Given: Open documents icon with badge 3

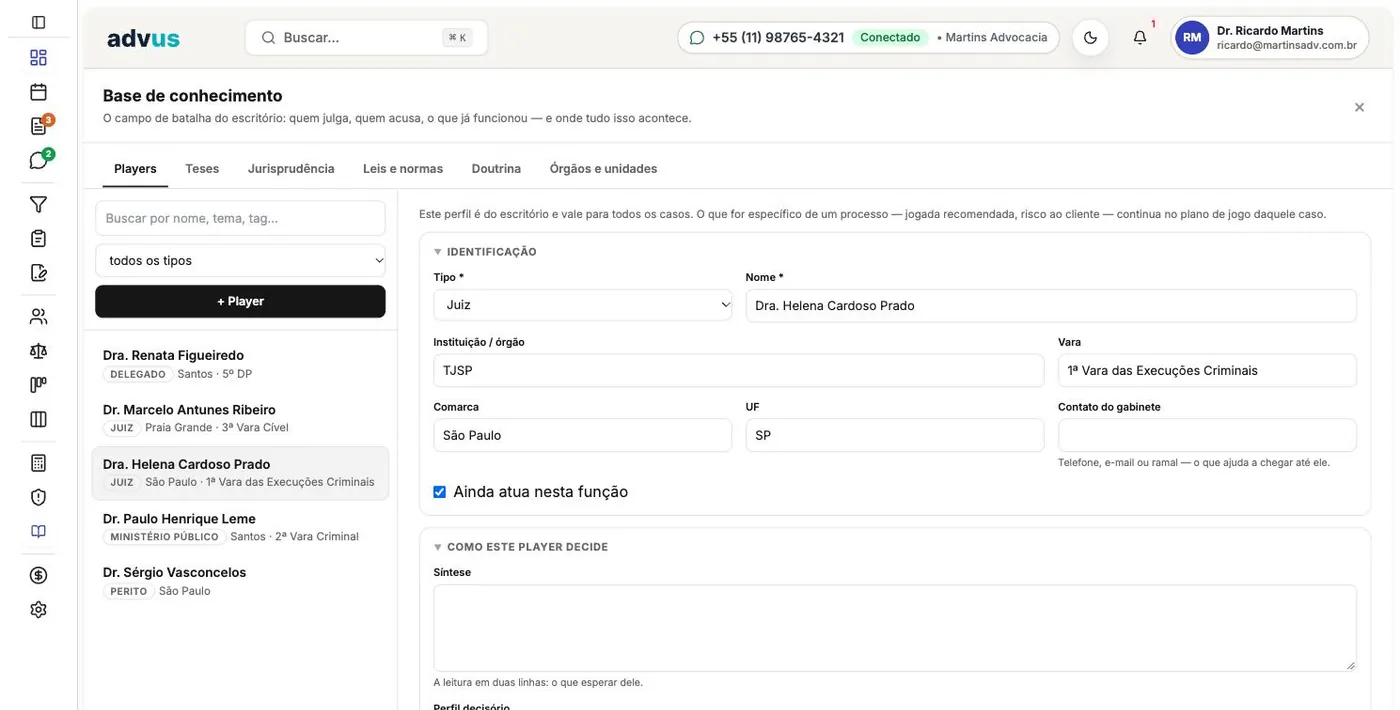Looking at the screenshot, I should coord(38,126).
